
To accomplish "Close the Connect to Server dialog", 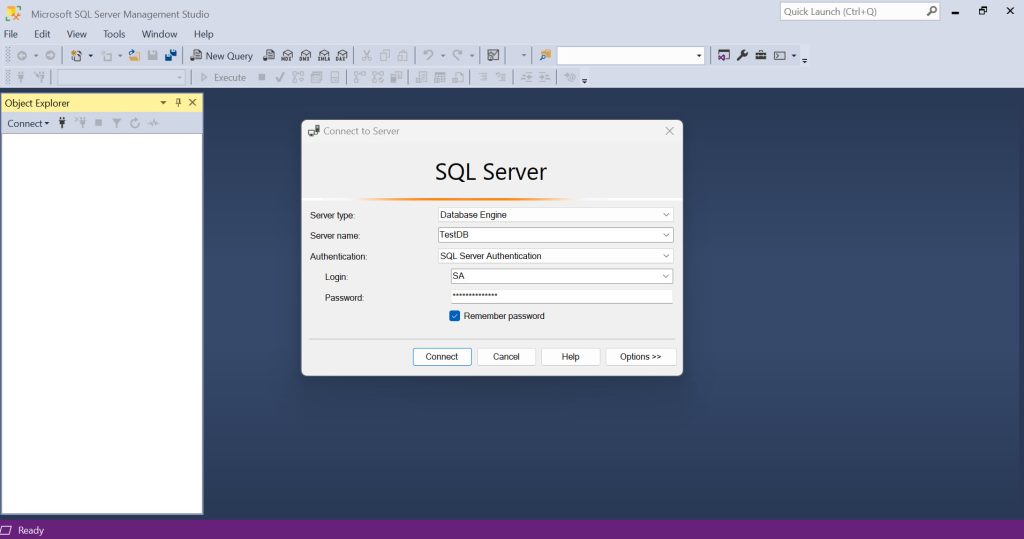I will point(669,131).
